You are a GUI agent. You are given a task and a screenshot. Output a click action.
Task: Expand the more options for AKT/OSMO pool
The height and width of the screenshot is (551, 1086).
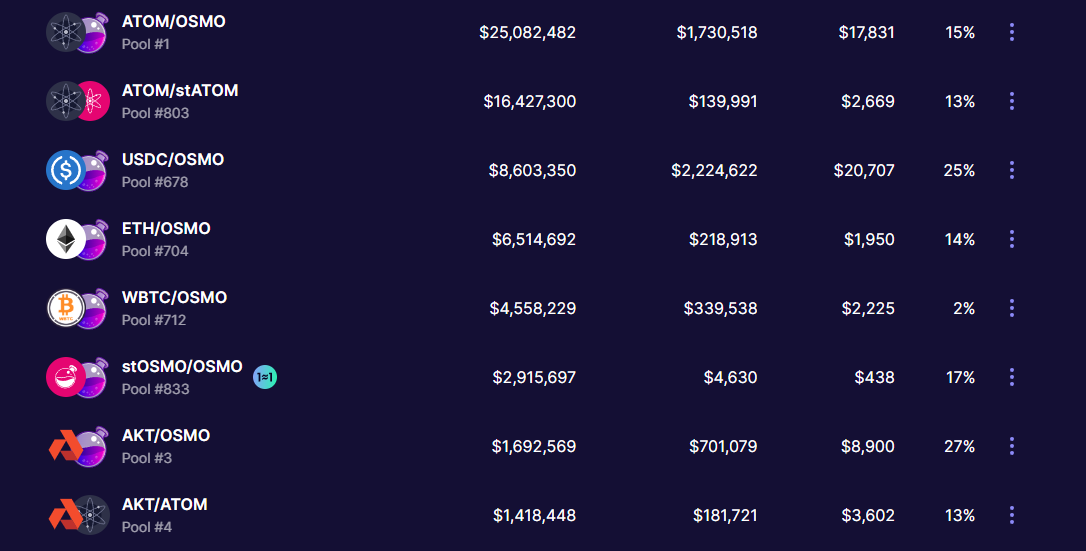coord(1012,446)
